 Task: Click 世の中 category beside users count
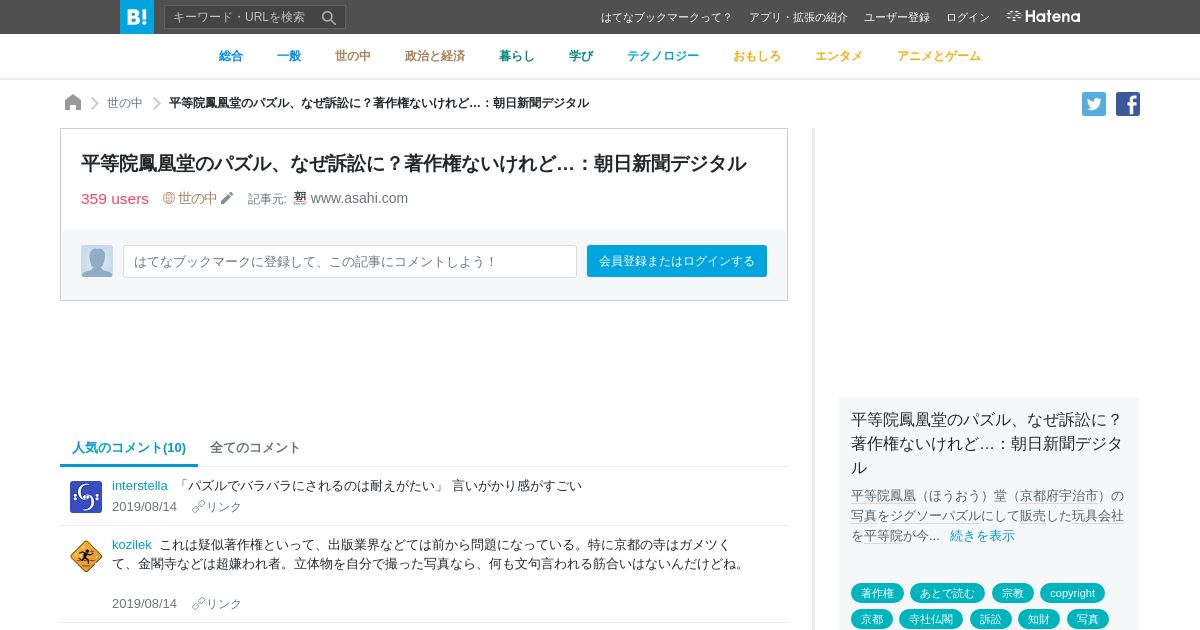click(190, 198)
